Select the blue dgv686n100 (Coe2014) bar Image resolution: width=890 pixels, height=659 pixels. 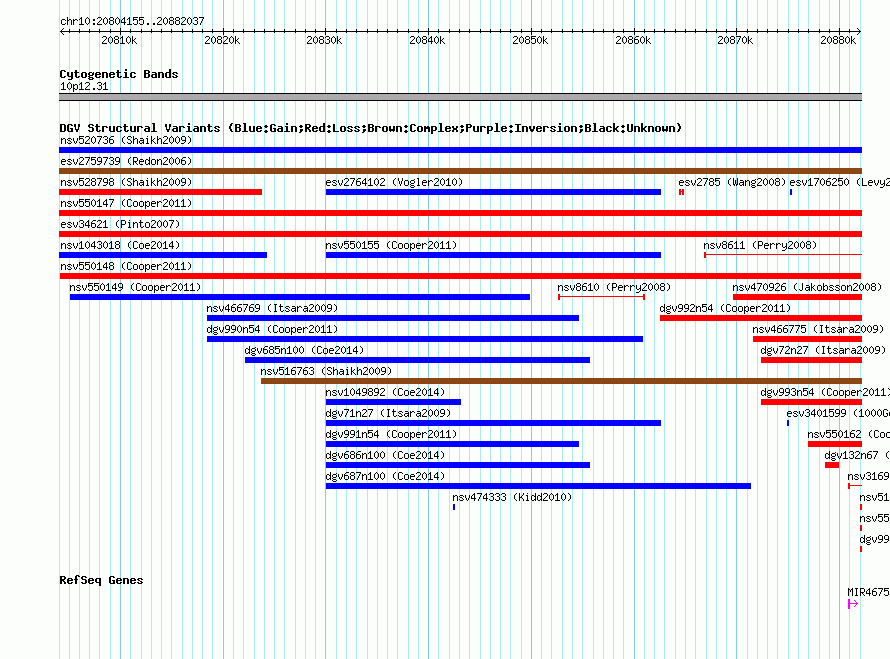click(x=458, y=465)
